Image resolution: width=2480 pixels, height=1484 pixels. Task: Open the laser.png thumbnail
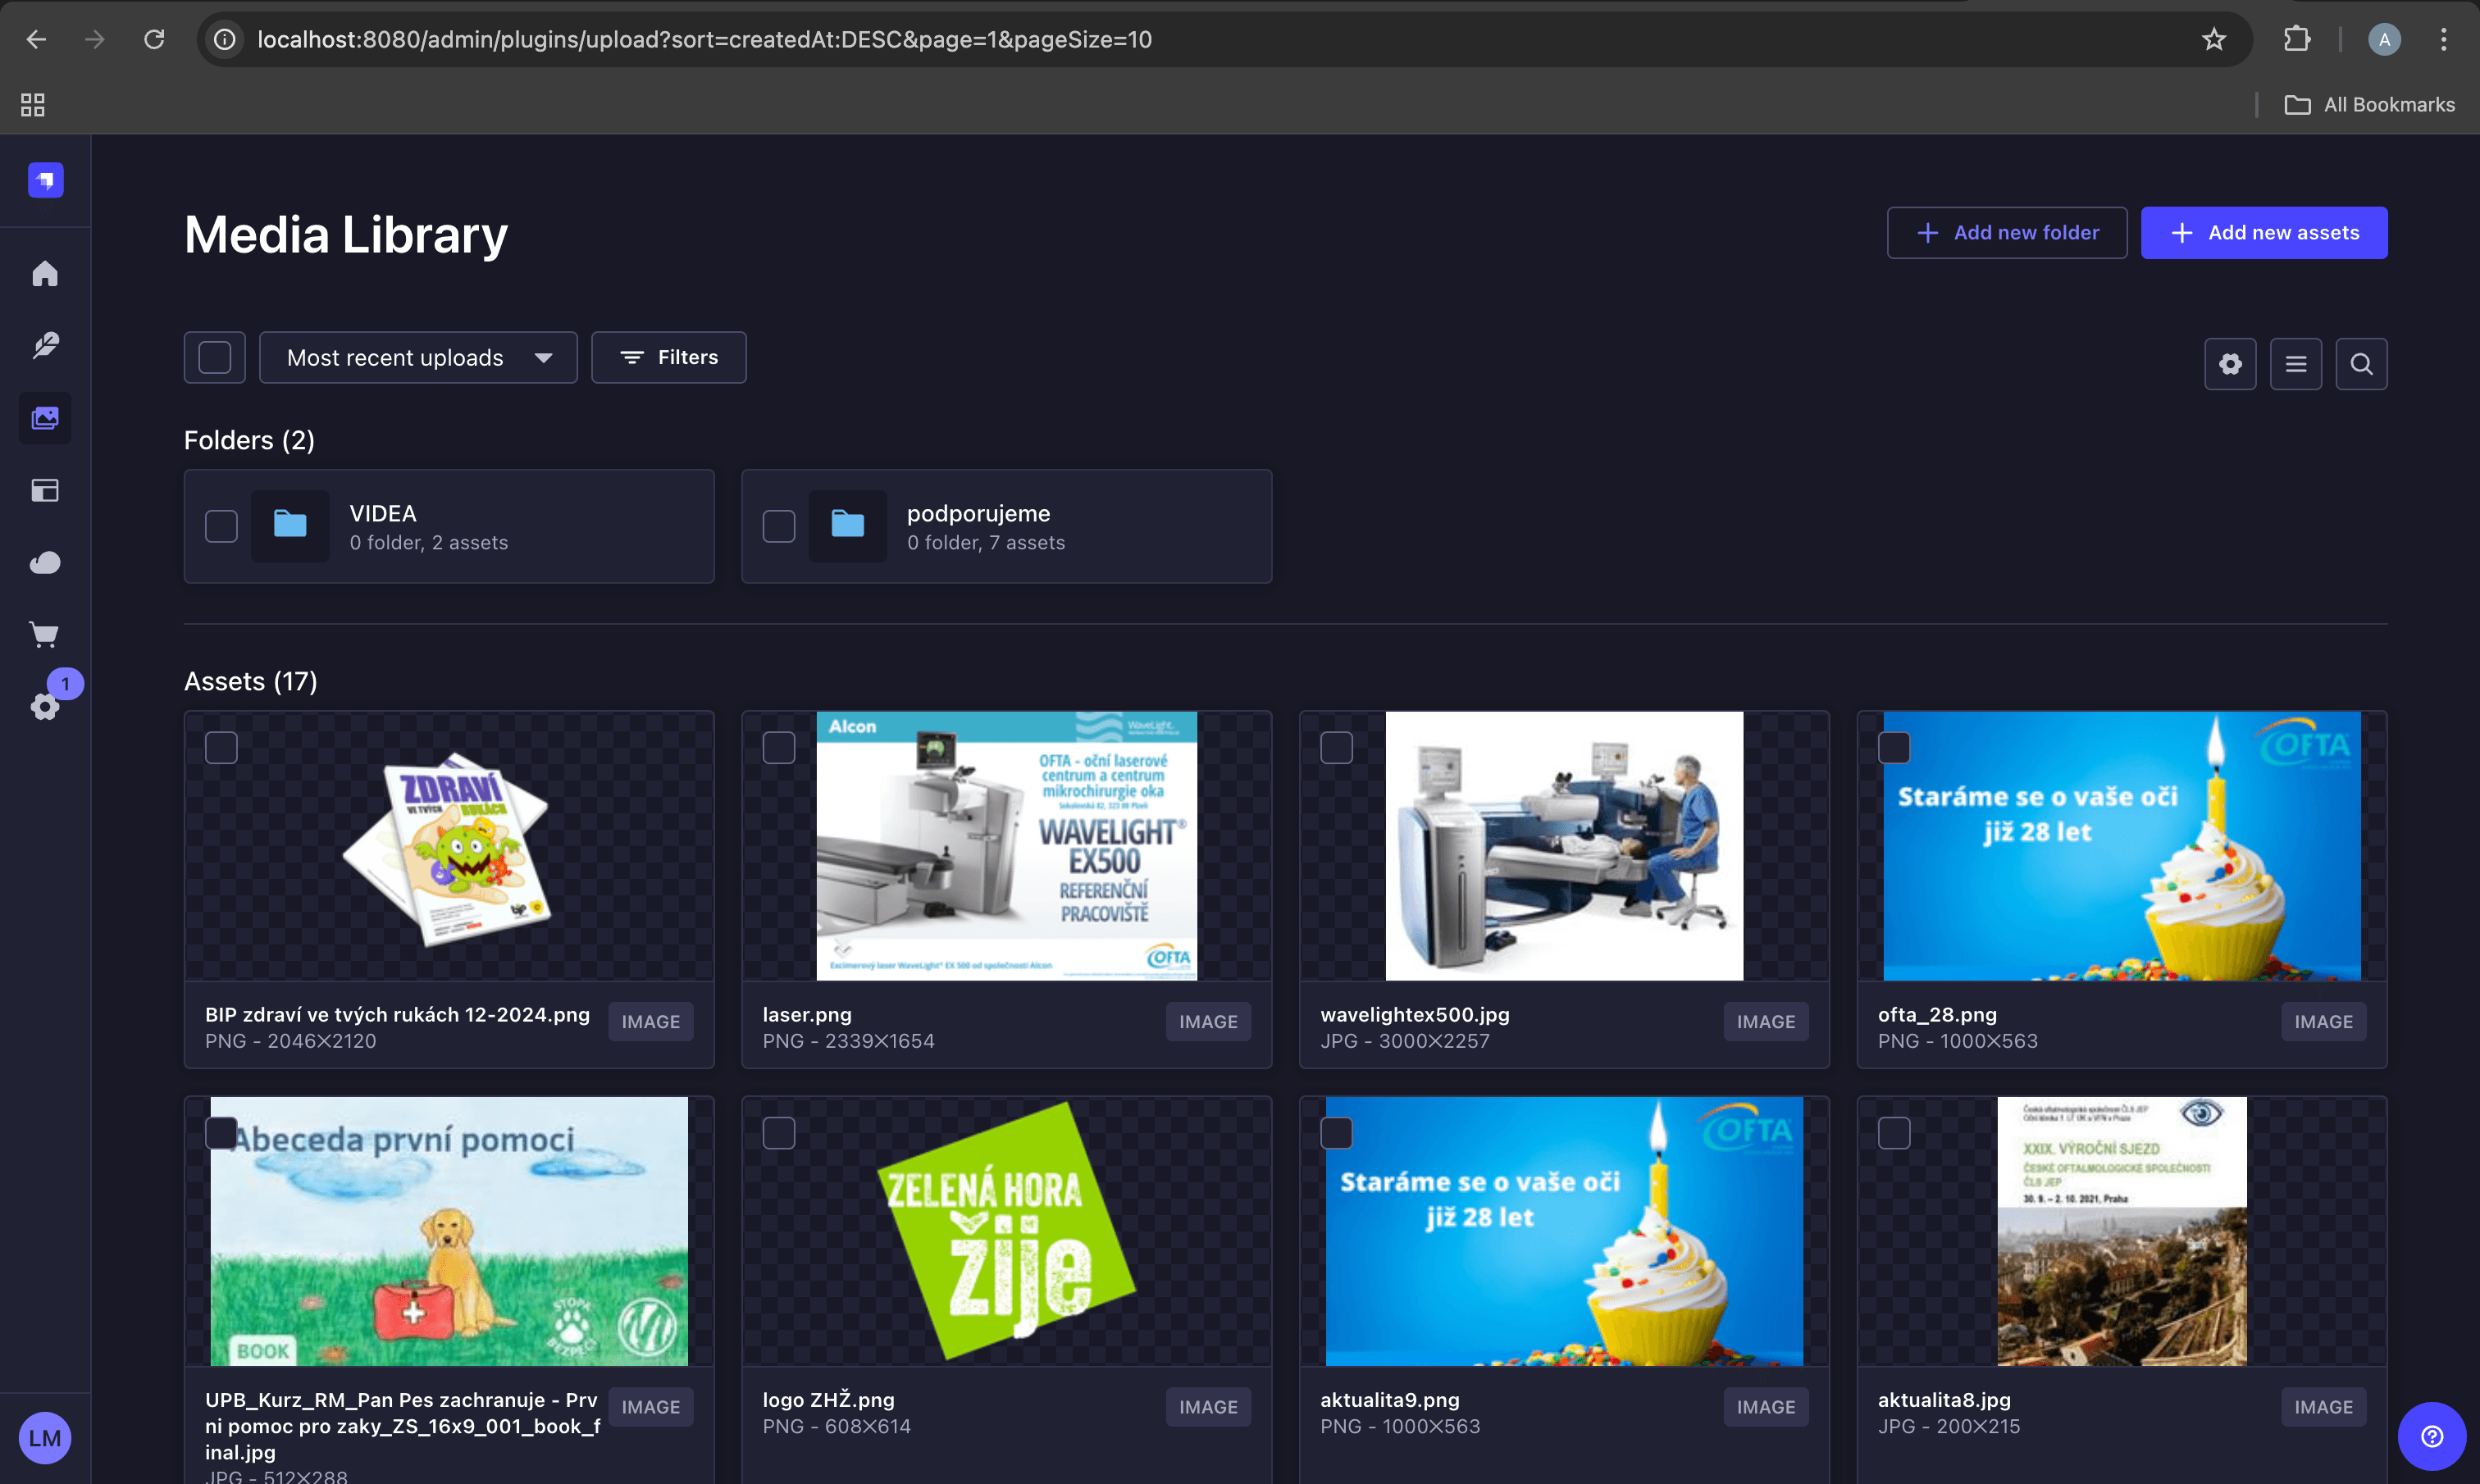tap(1006, 846)
